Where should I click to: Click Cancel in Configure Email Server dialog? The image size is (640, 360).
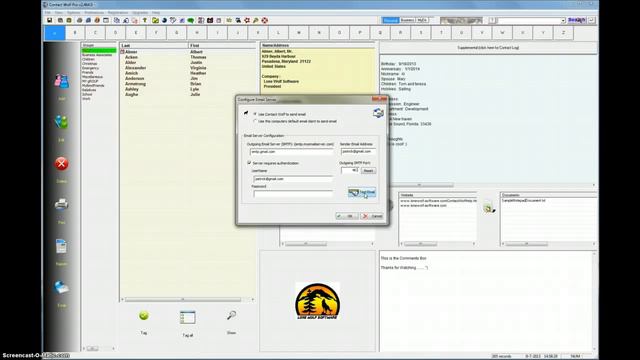tap(372, 216)
